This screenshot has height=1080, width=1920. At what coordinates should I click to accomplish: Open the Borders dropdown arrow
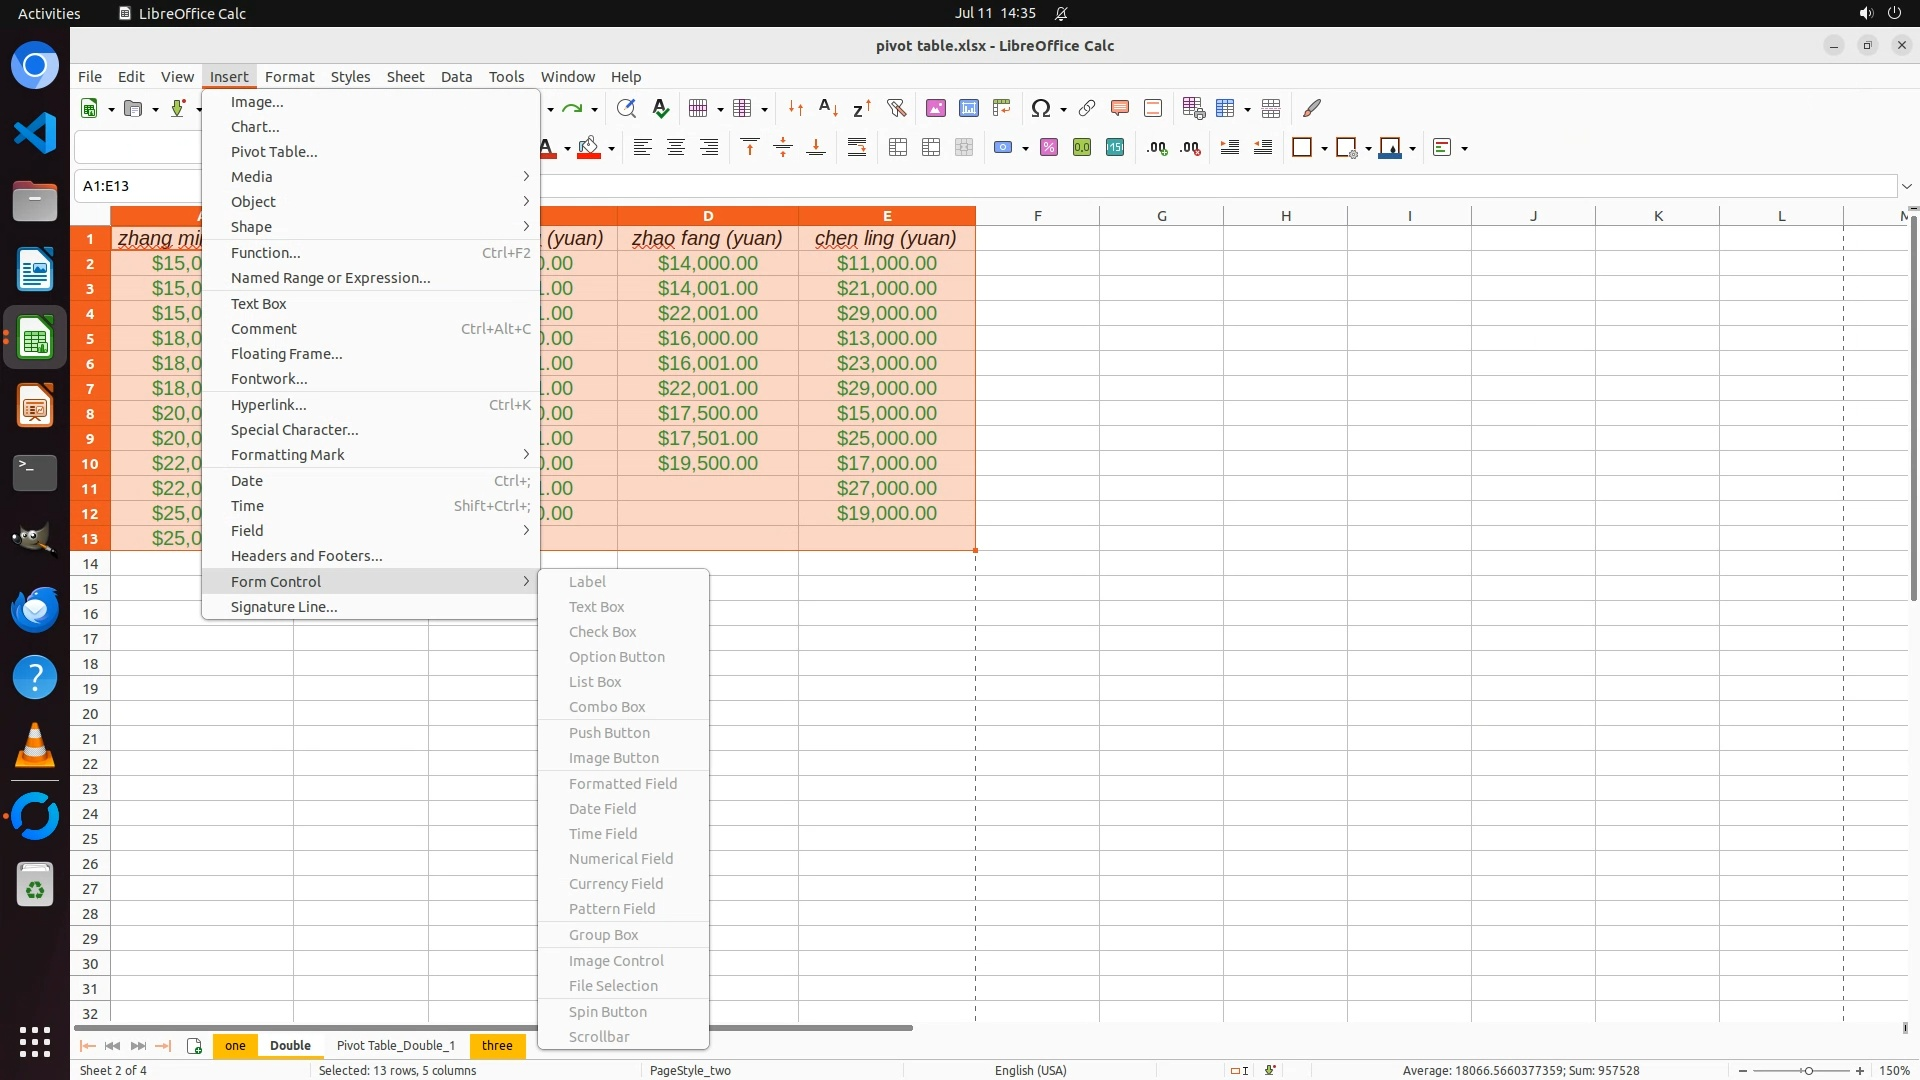point(1324,148)
